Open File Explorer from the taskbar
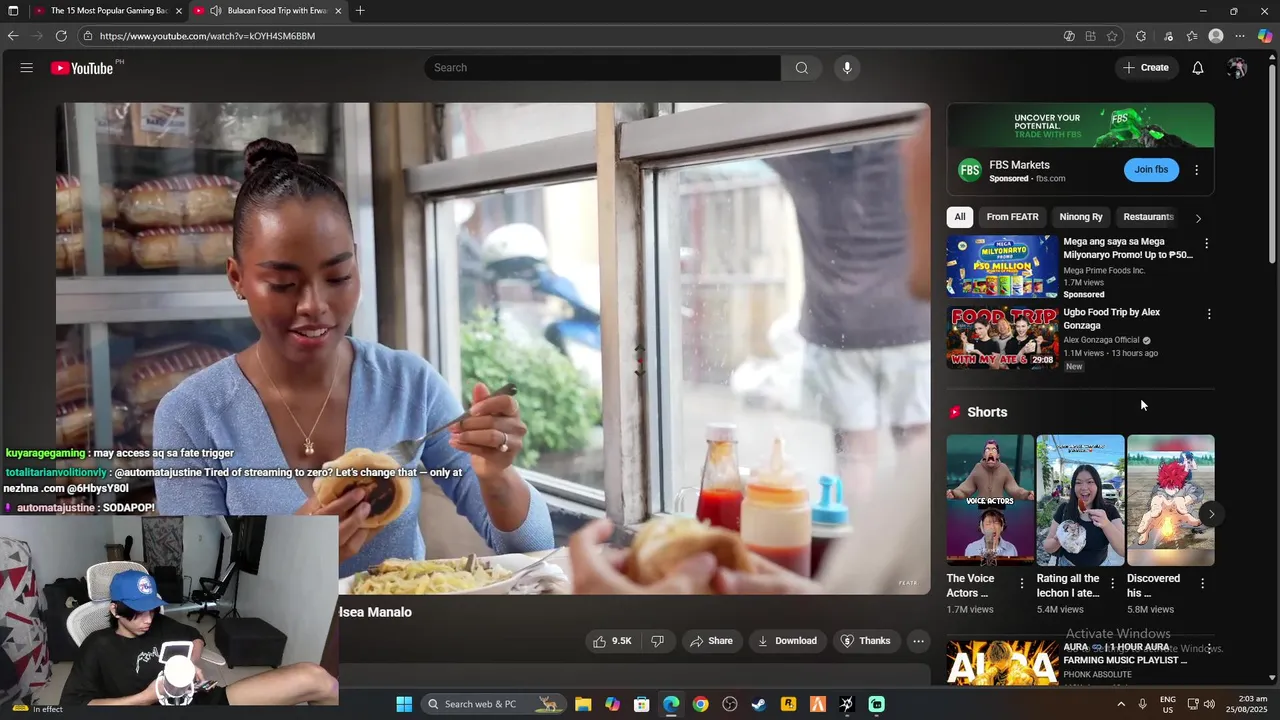The image size is (1280, 720). [x=583, y=704]
